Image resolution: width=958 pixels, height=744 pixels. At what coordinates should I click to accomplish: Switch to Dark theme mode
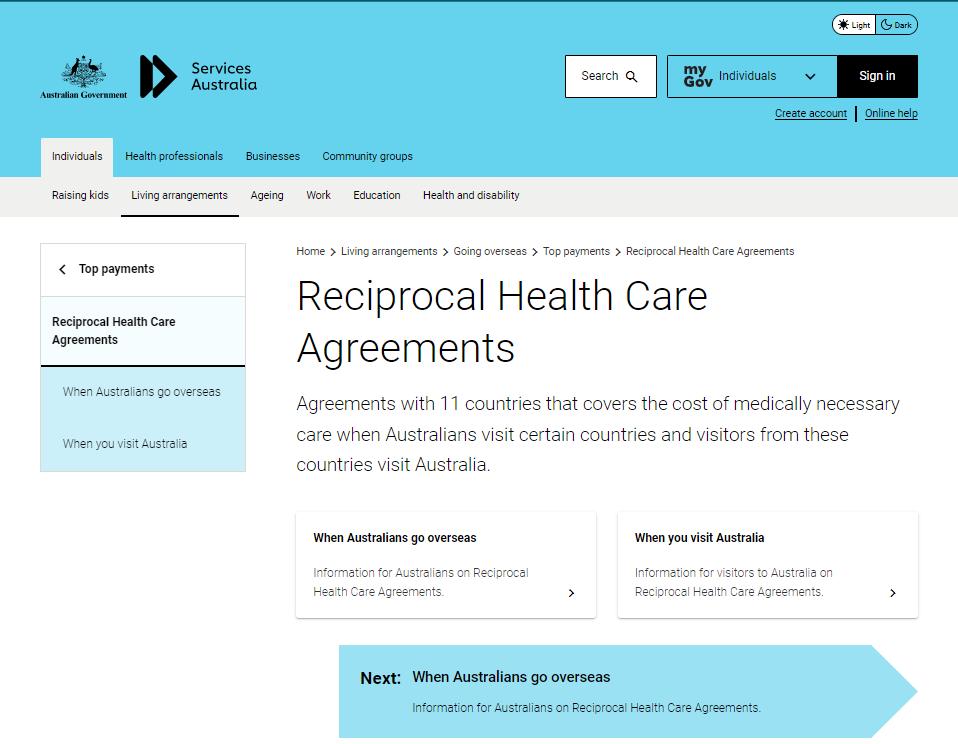point(896,25)
